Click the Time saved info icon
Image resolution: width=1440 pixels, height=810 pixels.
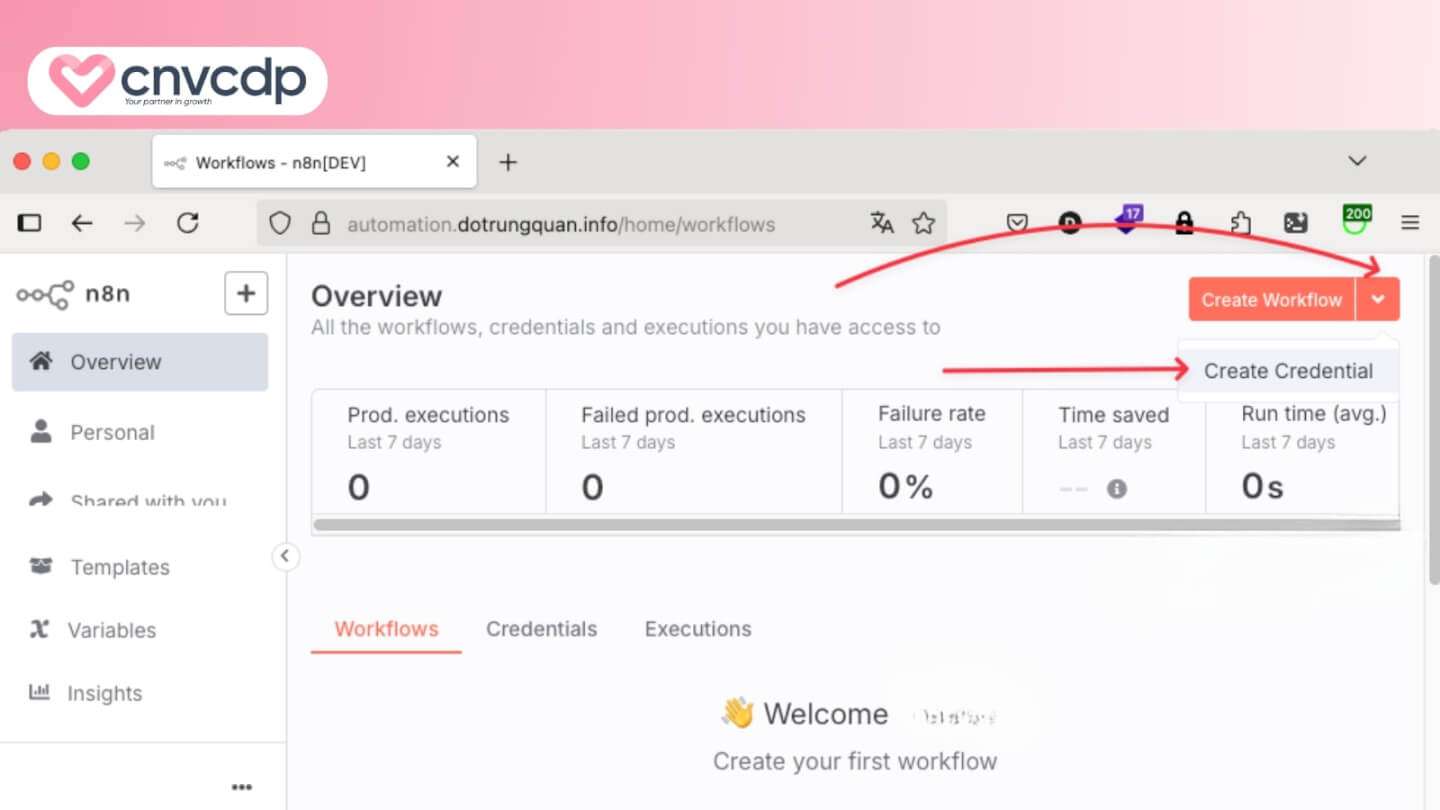tap(1117, 488)
